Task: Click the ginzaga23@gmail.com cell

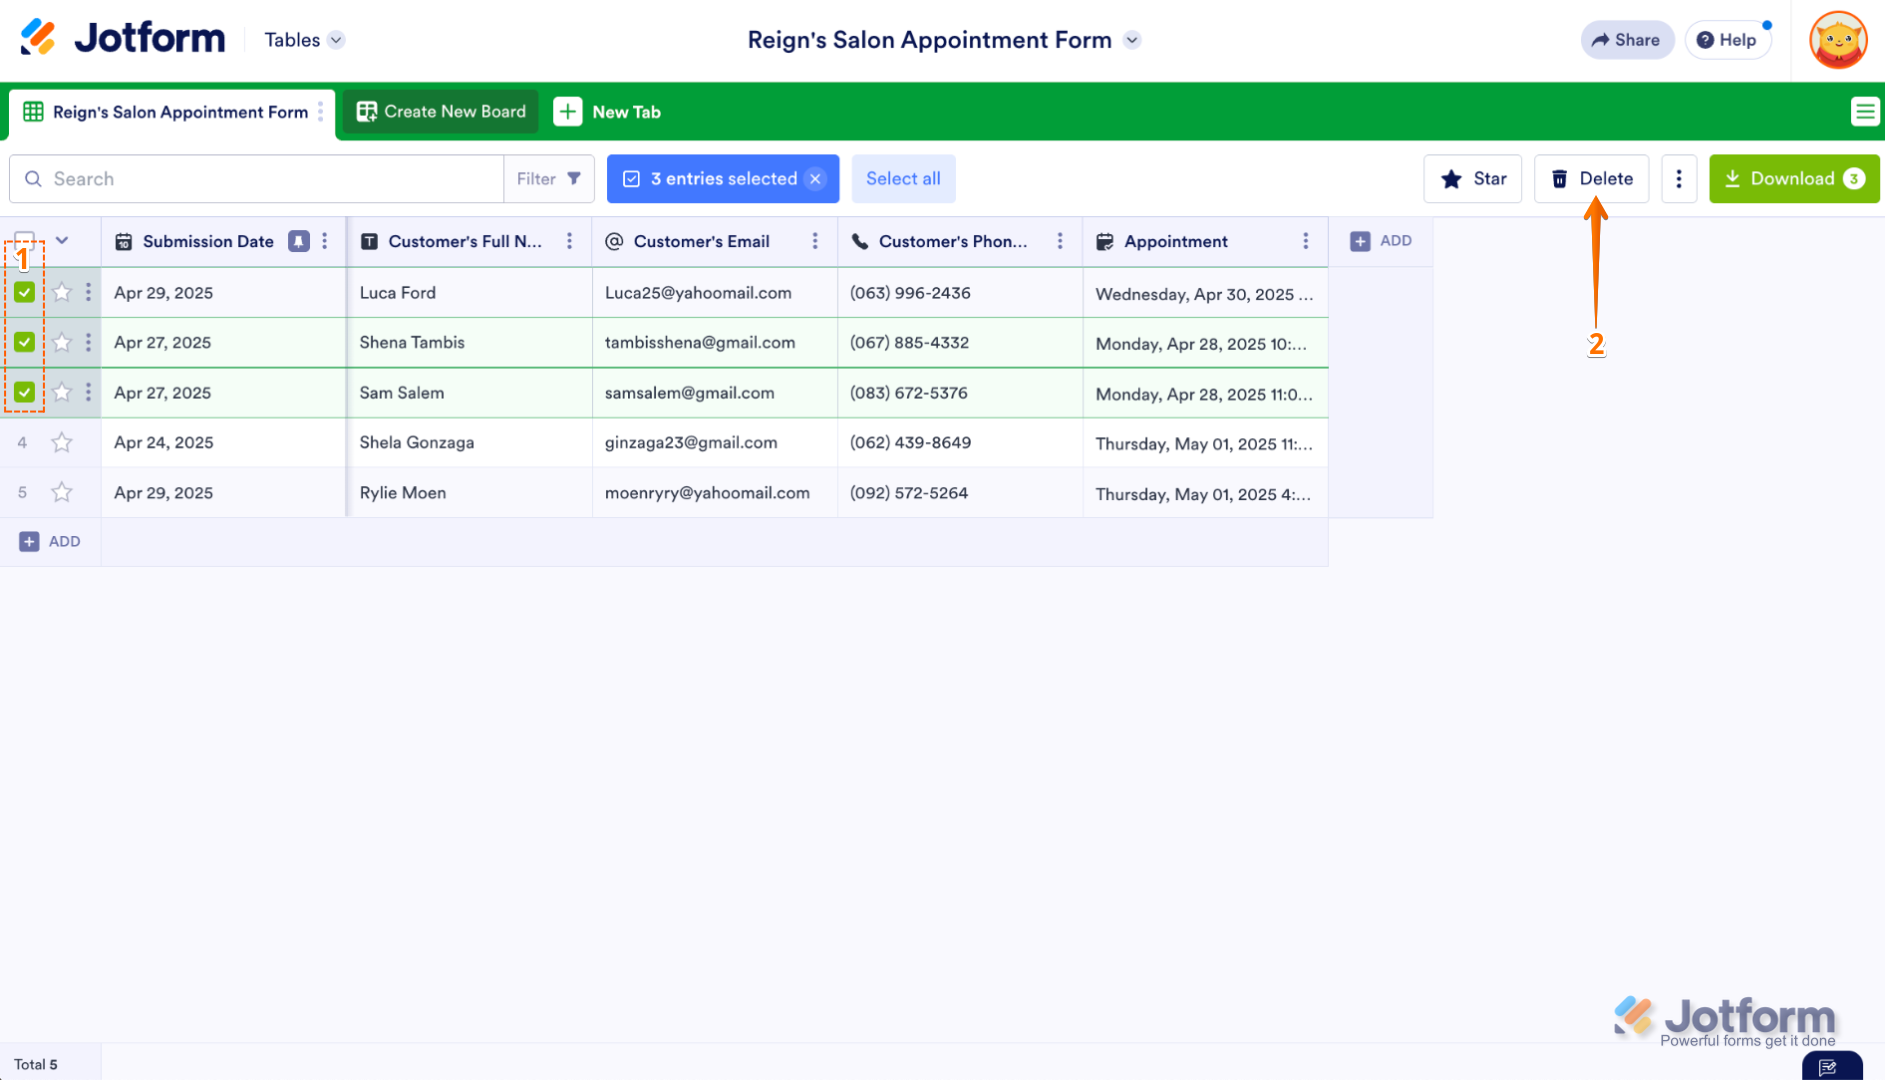Action: [x=715, y=442]
